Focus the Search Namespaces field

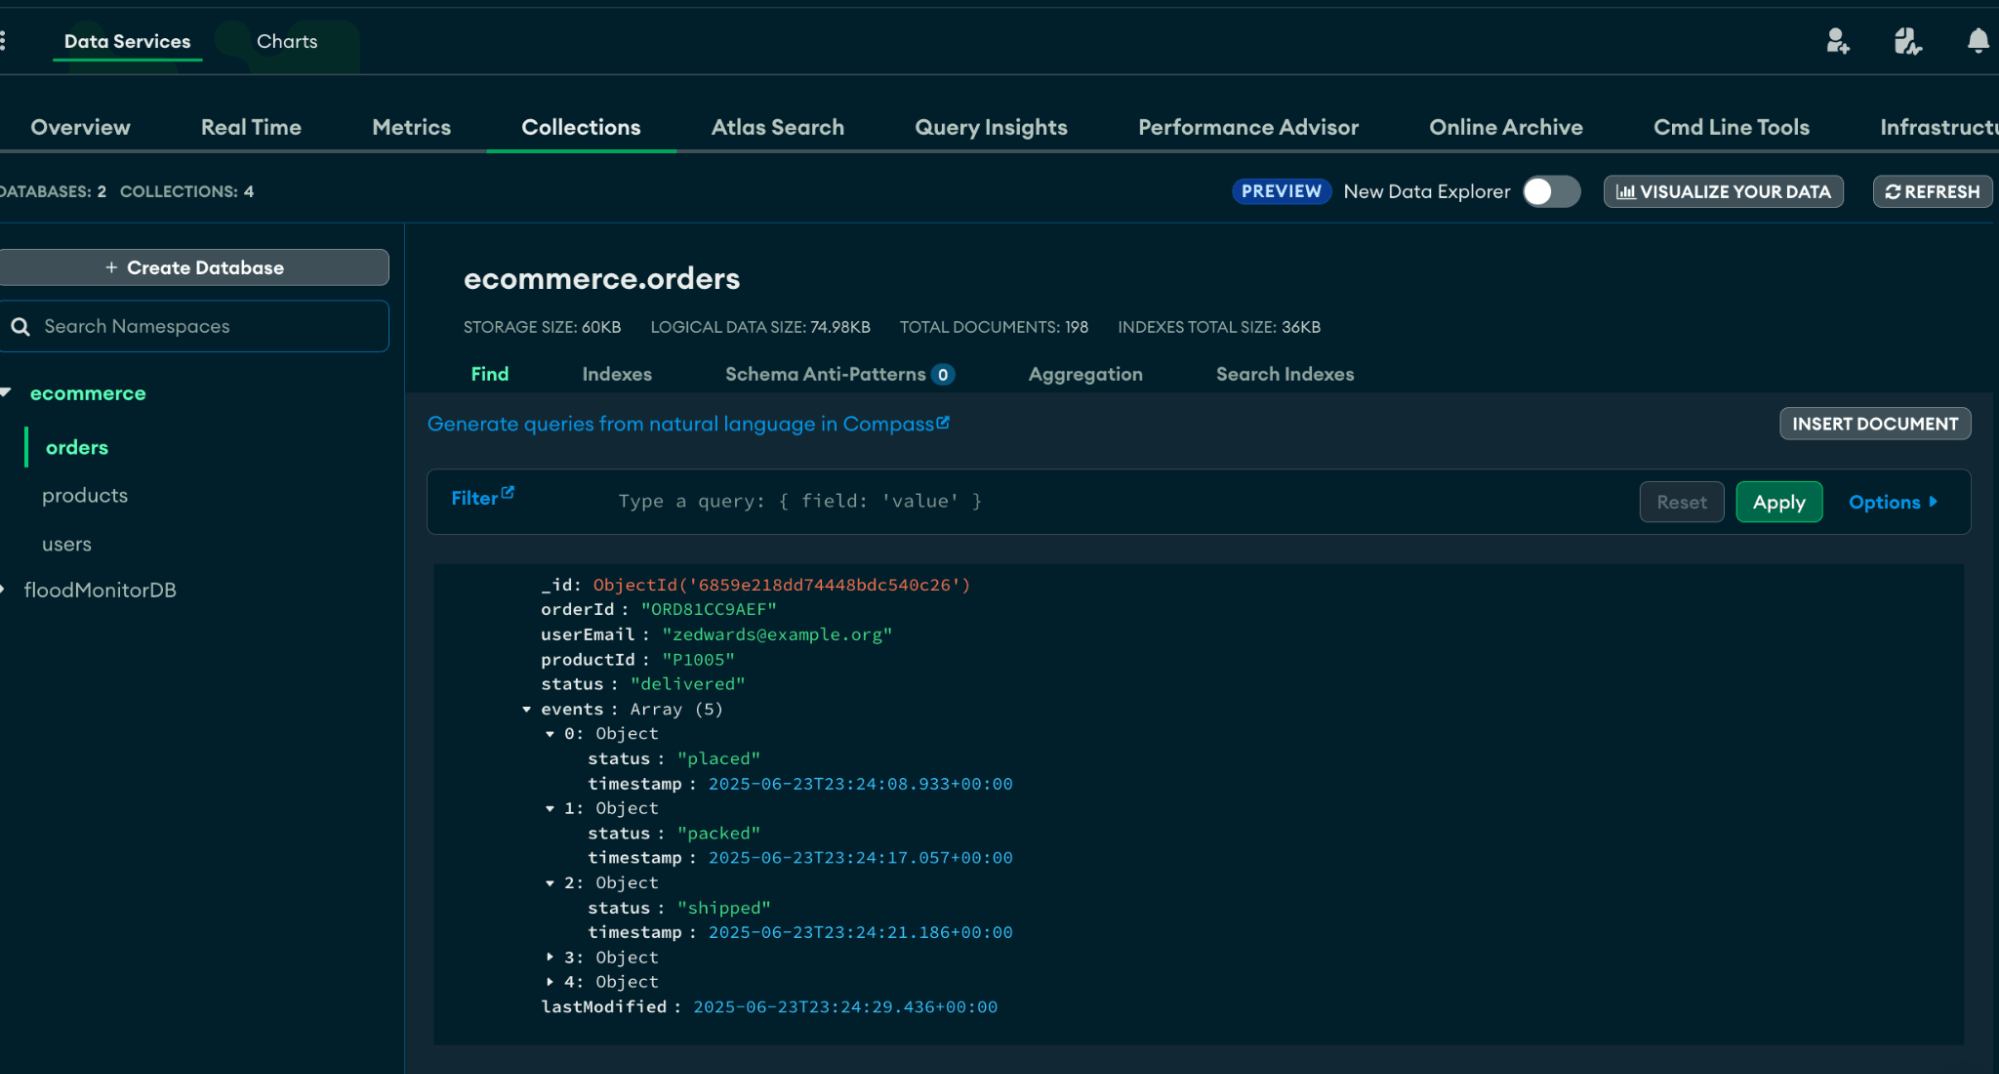pos(194,327)
